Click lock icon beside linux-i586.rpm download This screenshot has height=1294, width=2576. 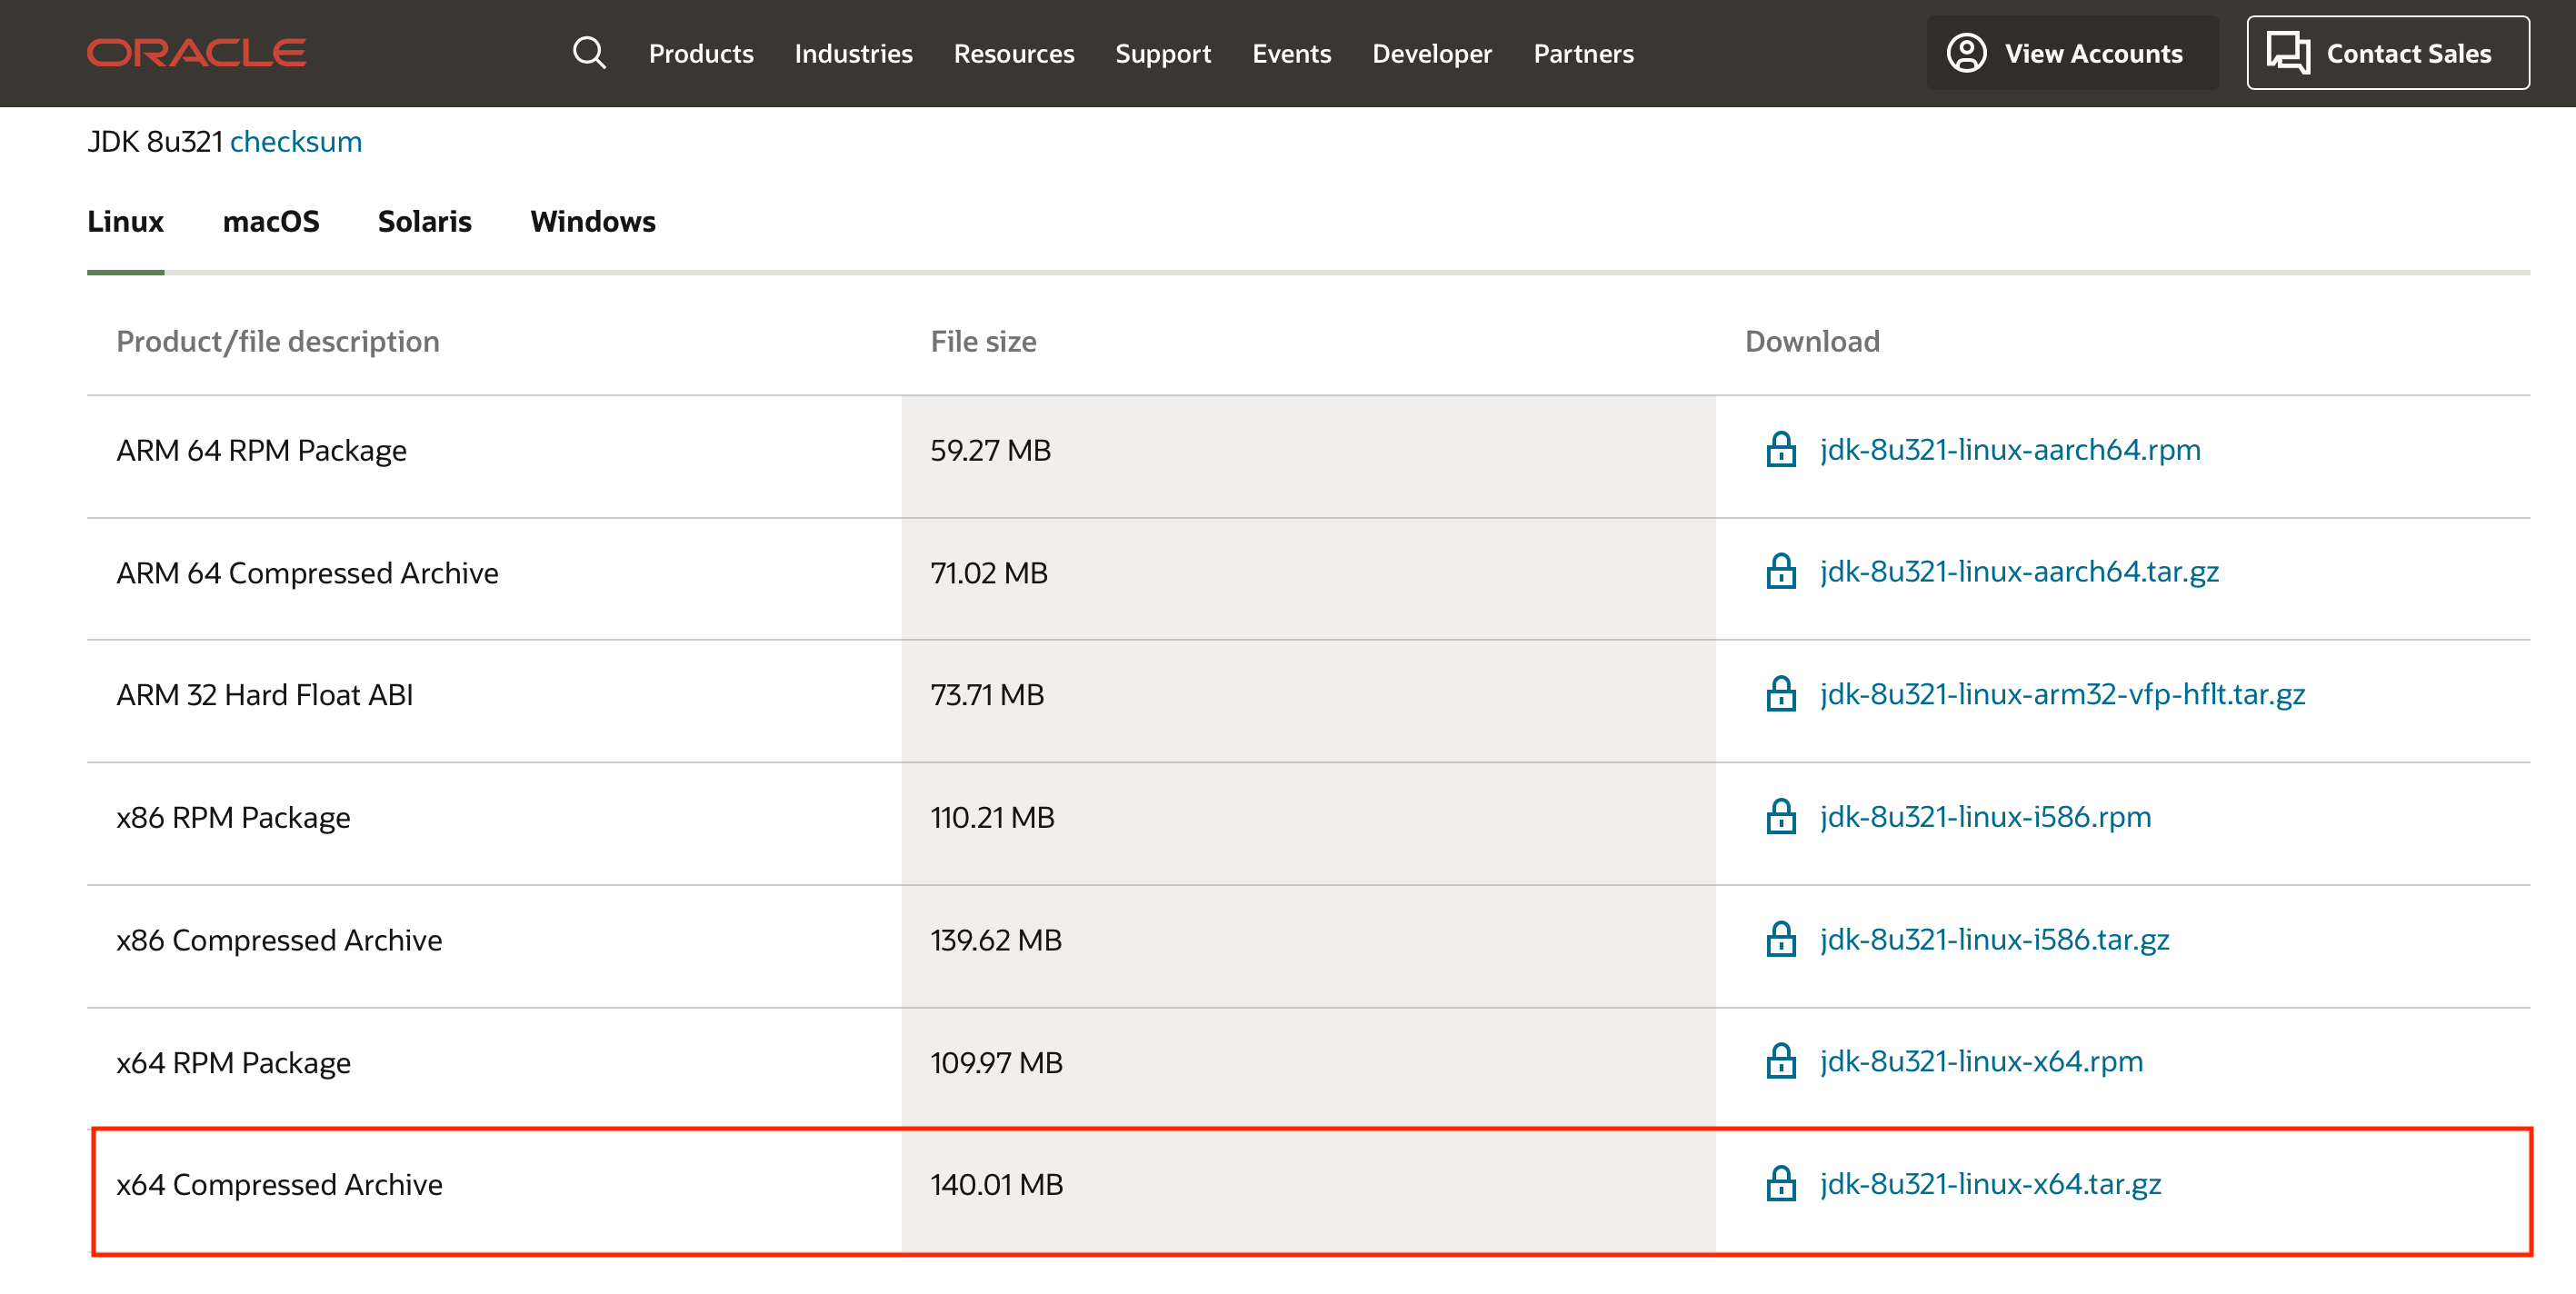[x=1780, y=817]
